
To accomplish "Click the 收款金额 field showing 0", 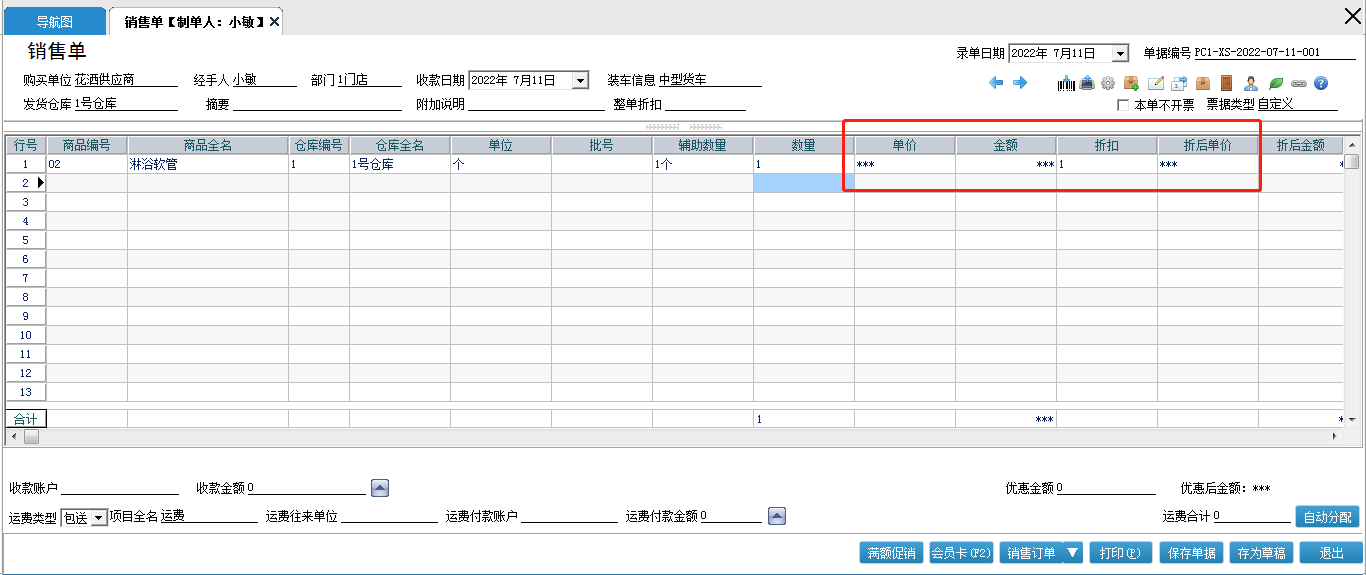I will click(306, 488).
